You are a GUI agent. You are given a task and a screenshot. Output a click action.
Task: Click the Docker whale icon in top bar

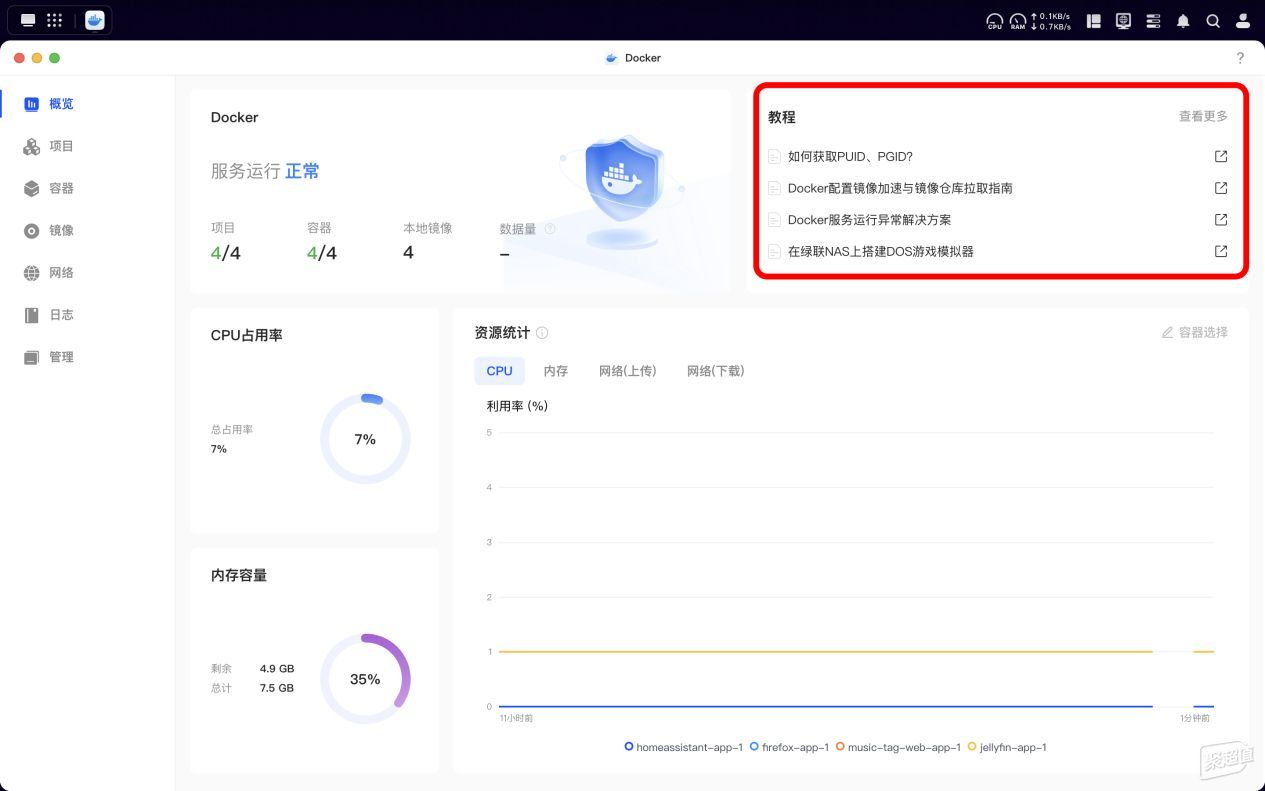[x=95, y=20]
